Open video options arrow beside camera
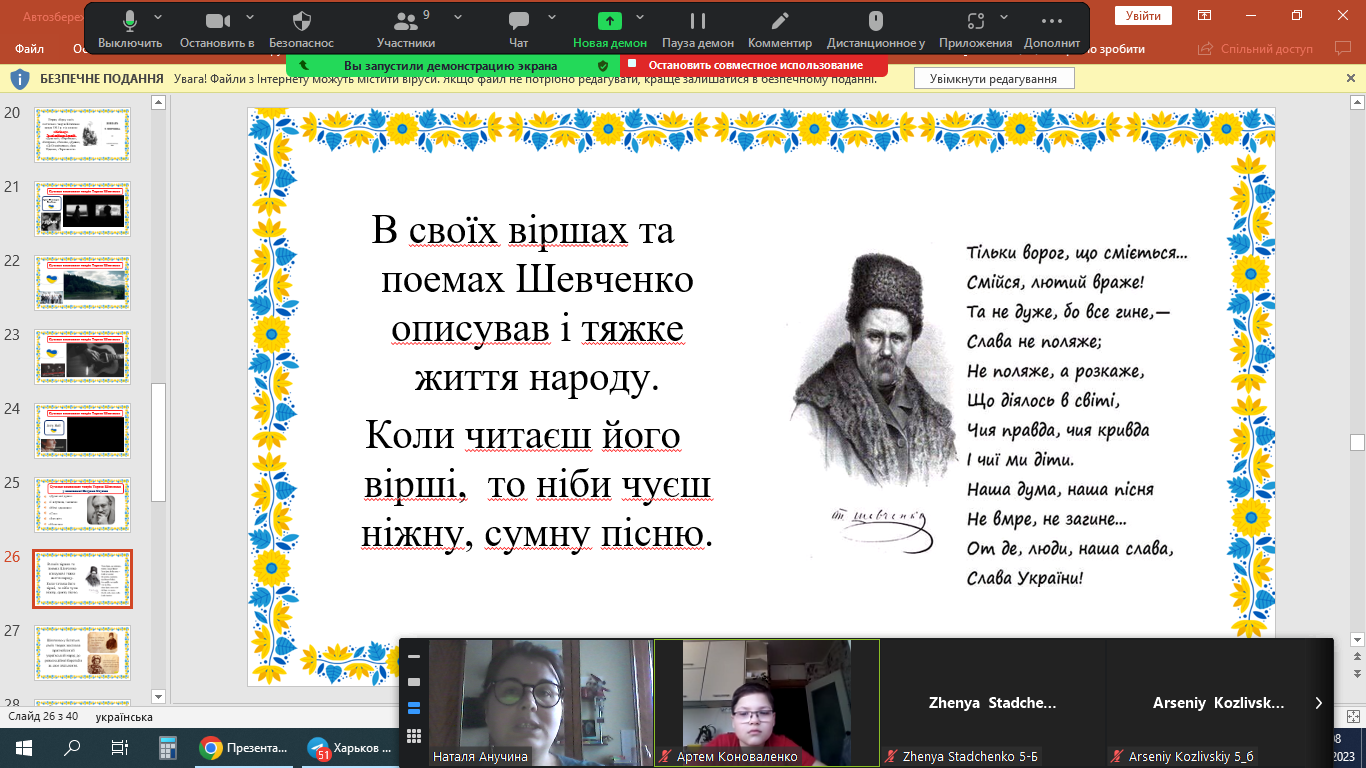 (x=249, y=17)
